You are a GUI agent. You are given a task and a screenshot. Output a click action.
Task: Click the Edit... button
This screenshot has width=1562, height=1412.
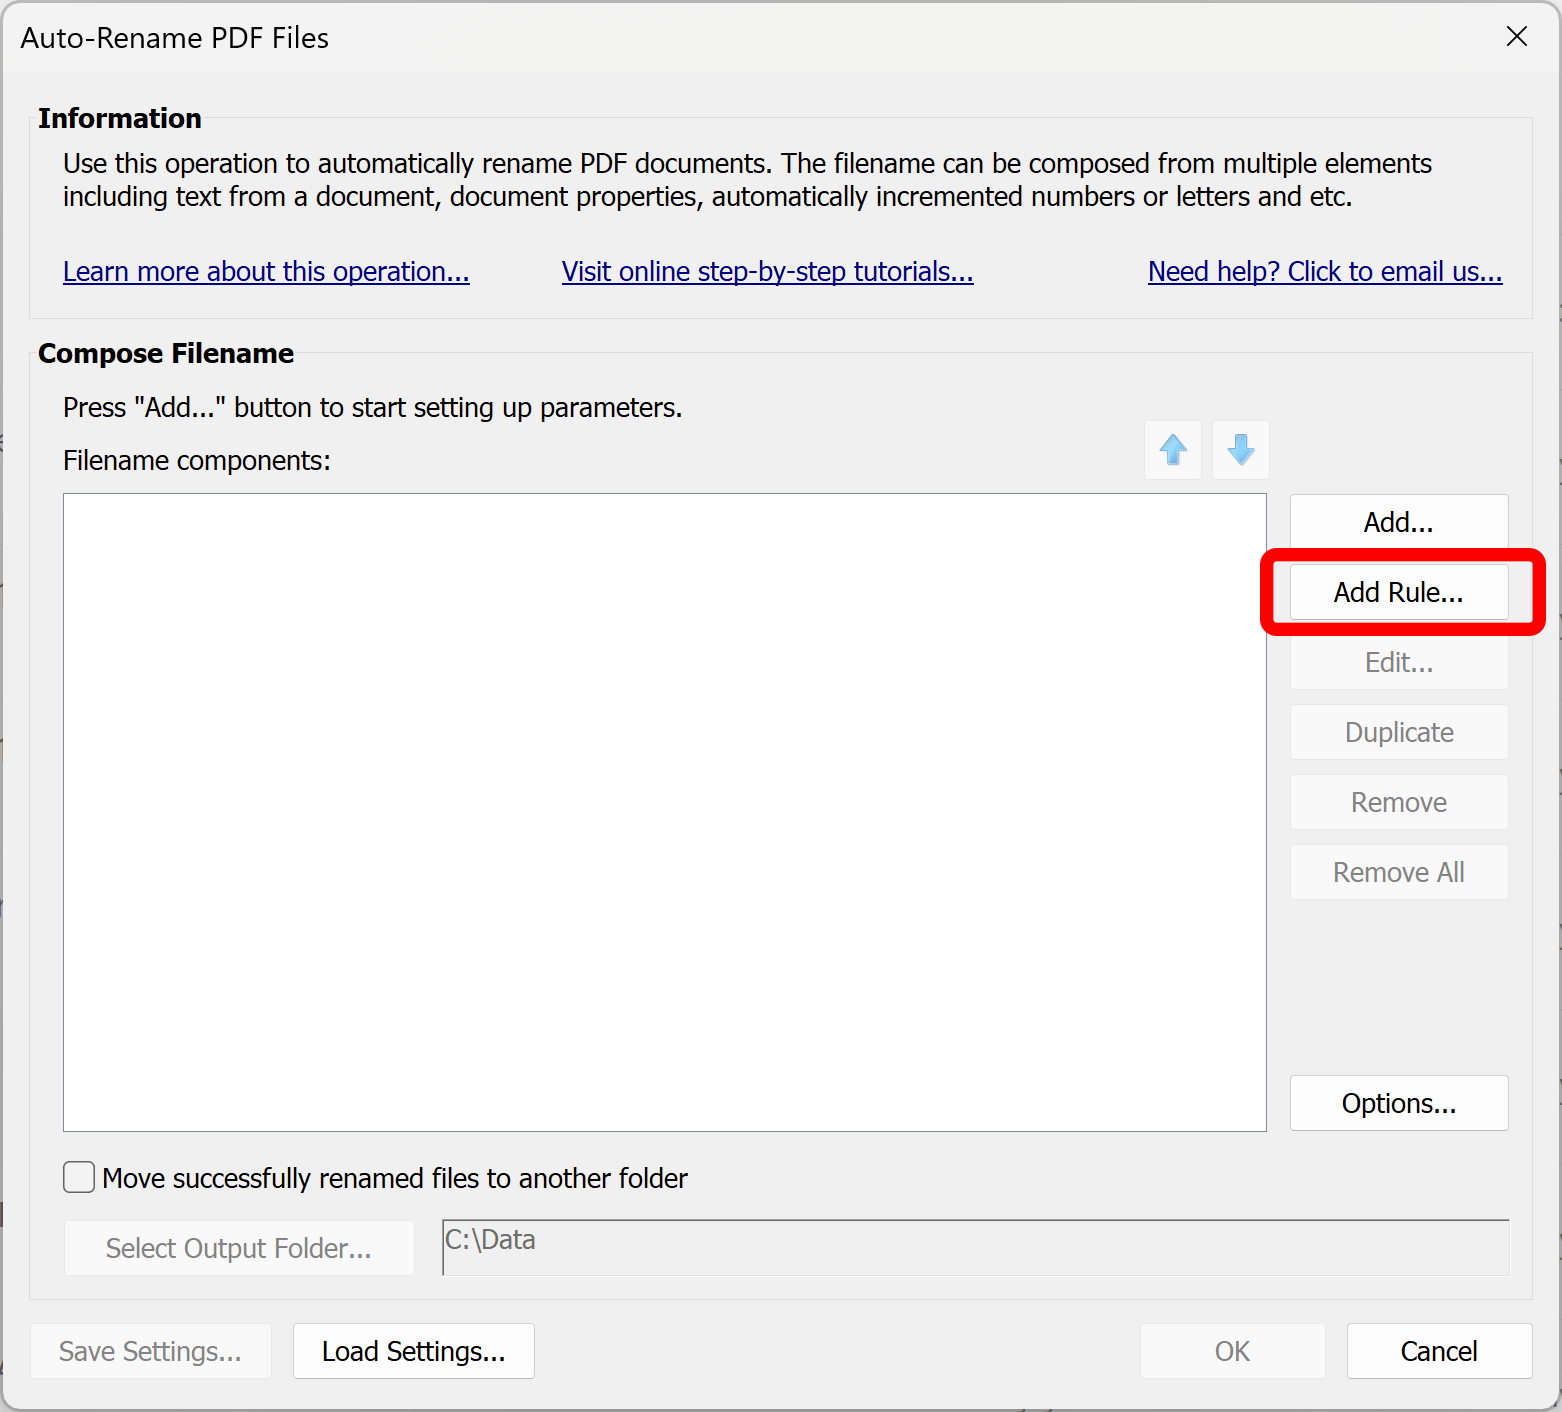tap(1398, 662)
